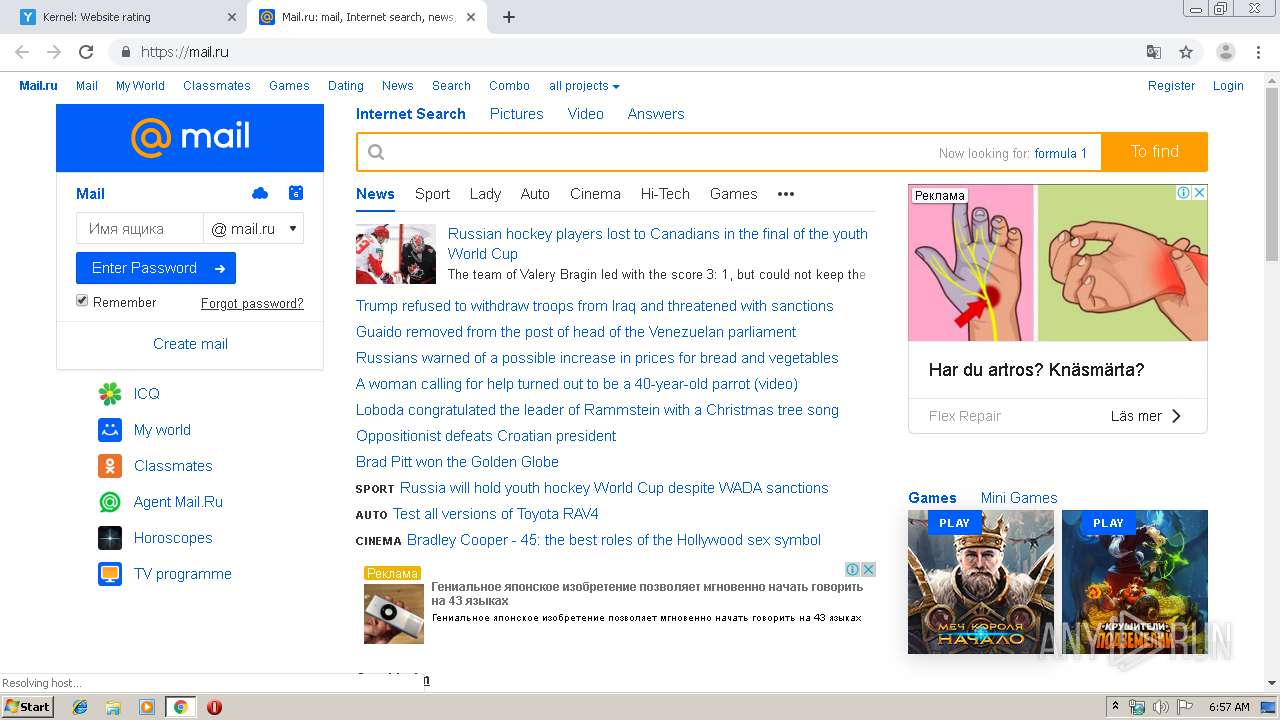Screen dimensions: 1280x720
Task: Close the translator gadget ad
Action: 868,569
